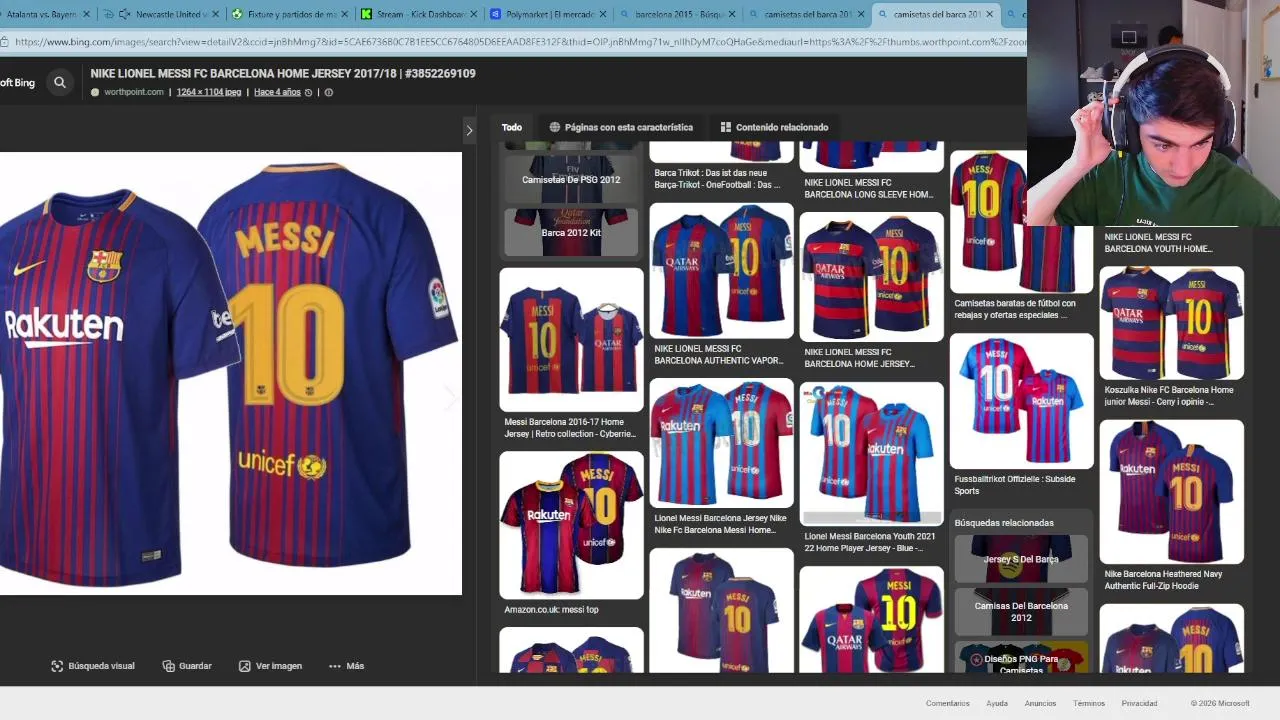Open Koszulka Nike FC Barcelona thumbnail
This screenshot has height=720, width=1280.
click(x=1171, y=323)
